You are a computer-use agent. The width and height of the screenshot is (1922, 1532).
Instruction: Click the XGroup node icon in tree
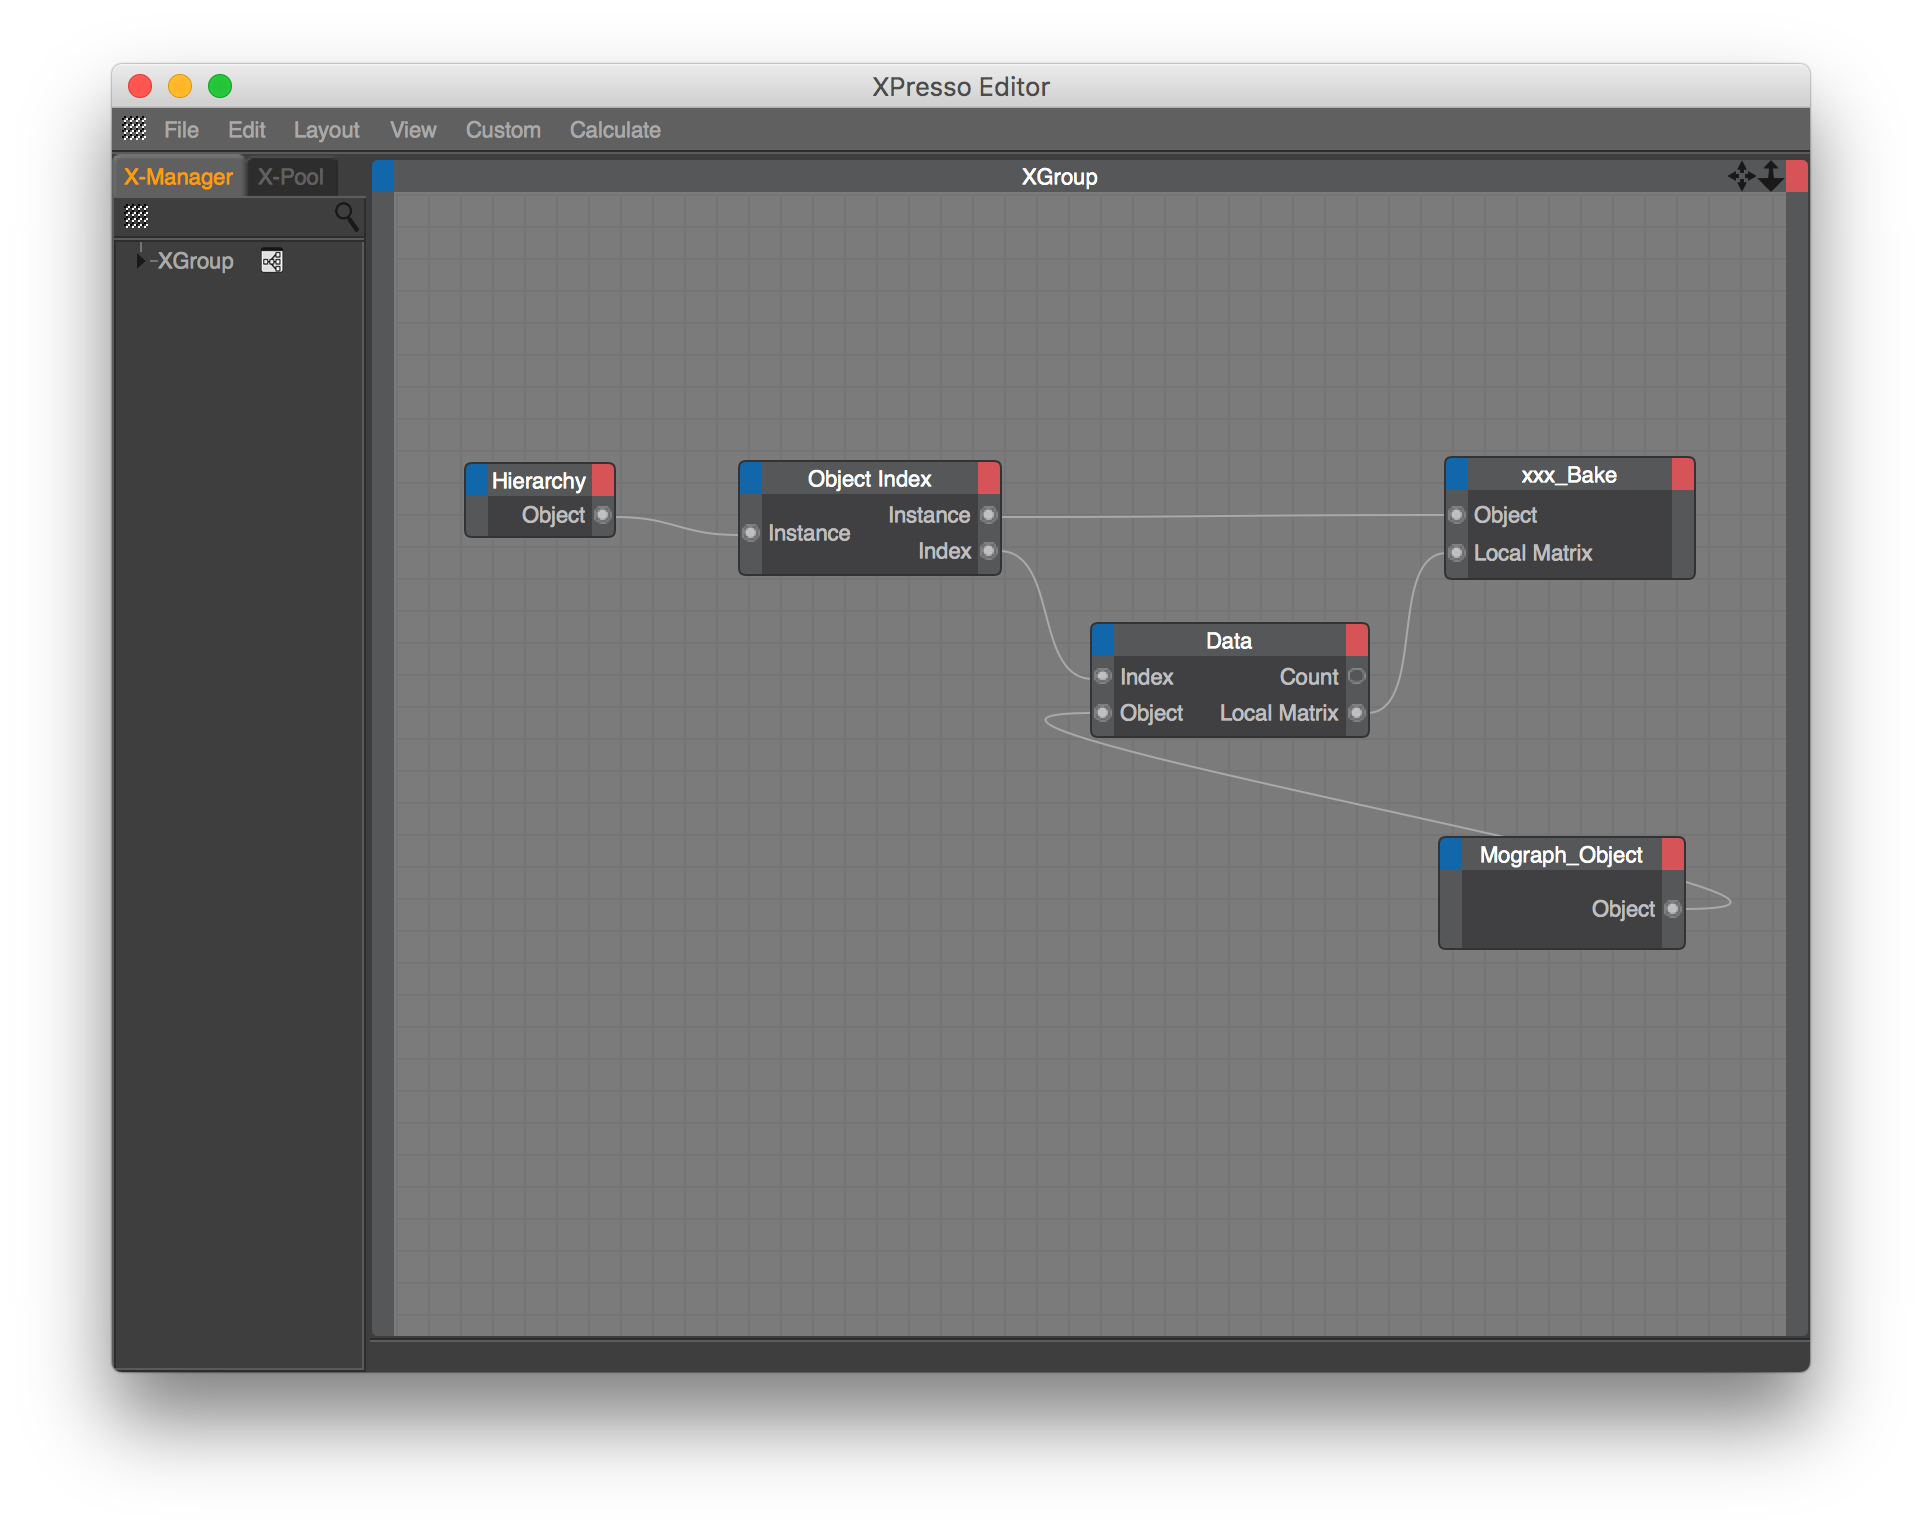click(272, 261)
